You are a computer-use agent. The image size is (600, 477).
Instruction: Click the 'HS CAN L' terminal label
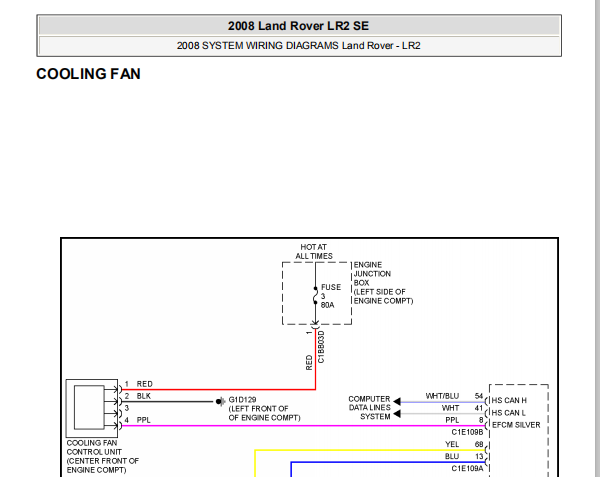point(509,413)
